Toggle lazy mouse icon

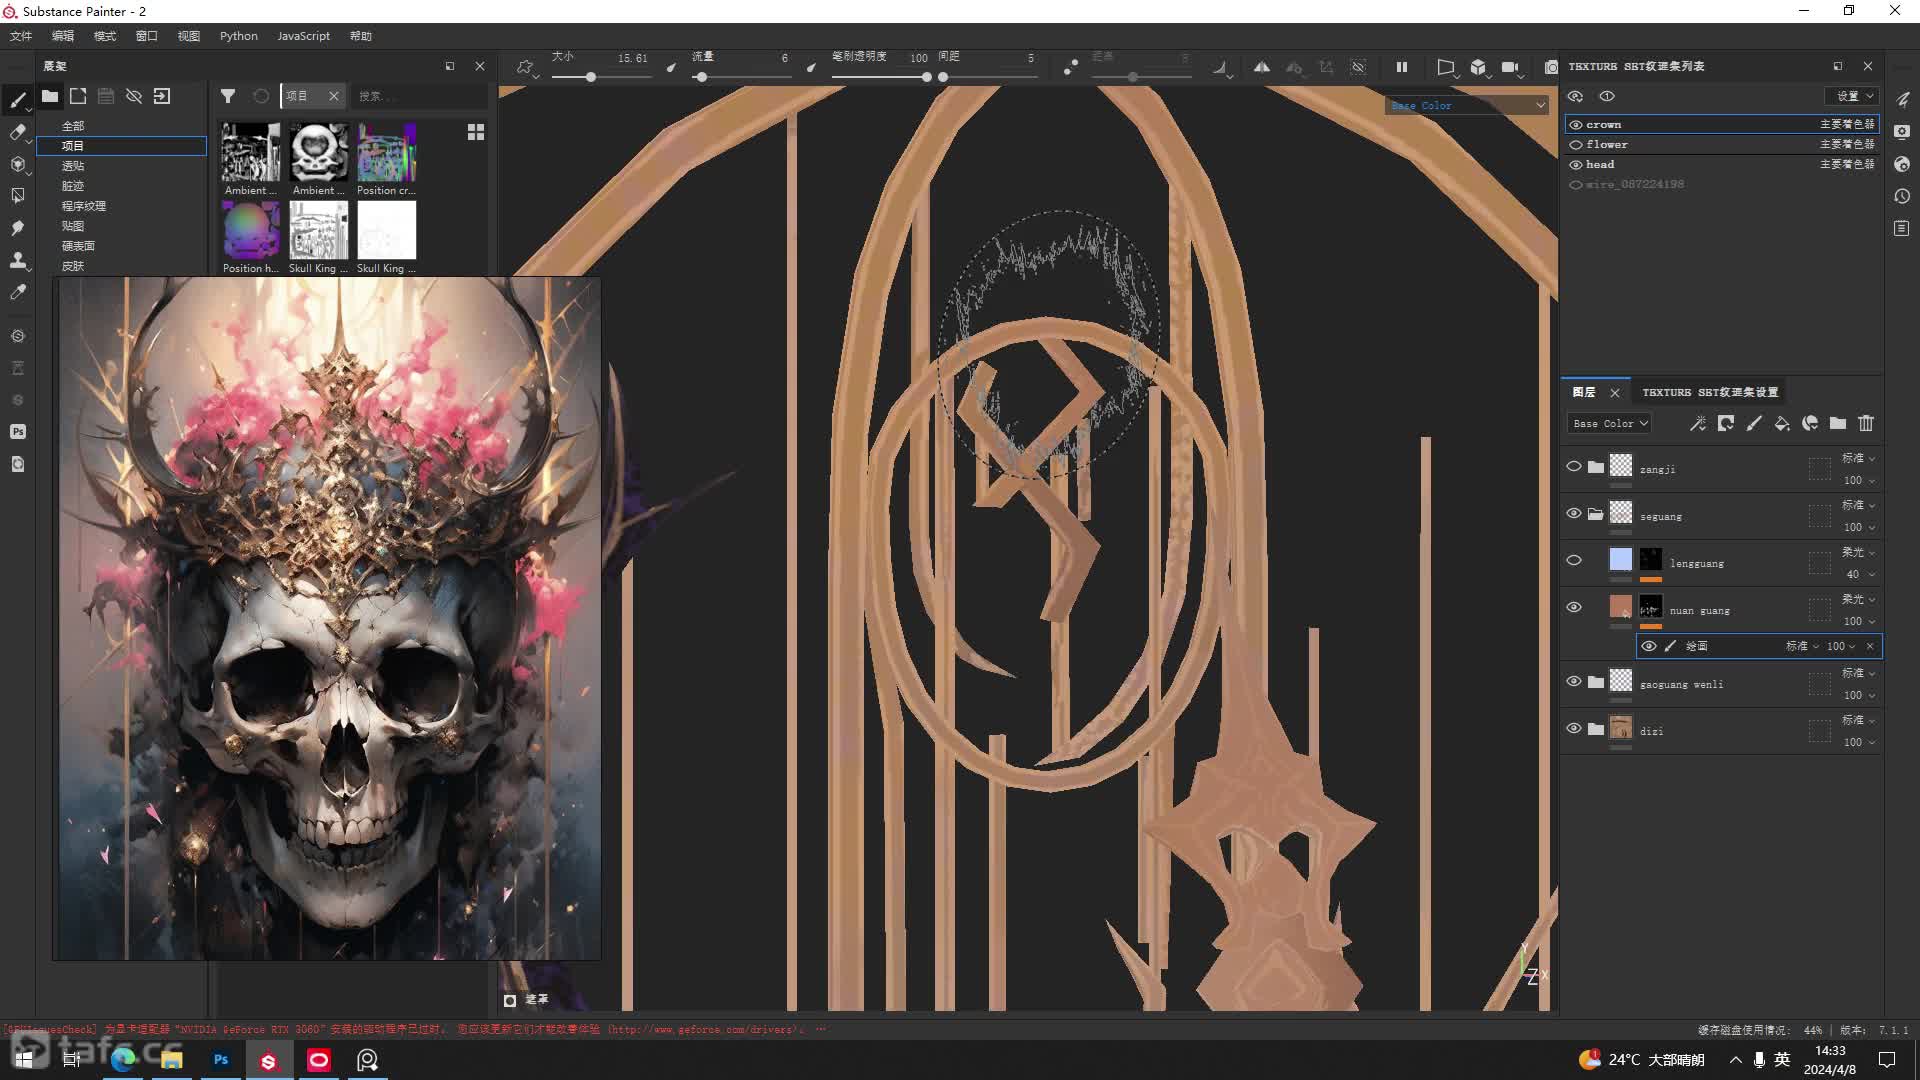tap(1070, 67)
